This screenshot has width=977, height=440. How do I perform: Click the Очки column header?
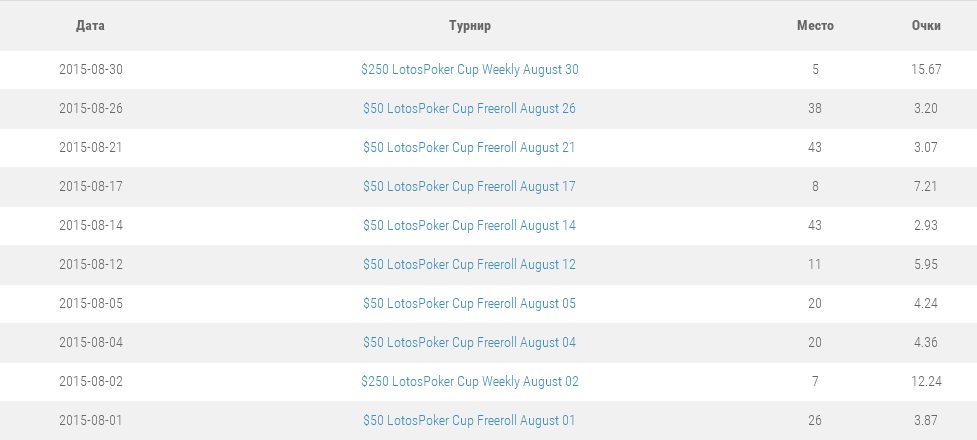[926, 26]
